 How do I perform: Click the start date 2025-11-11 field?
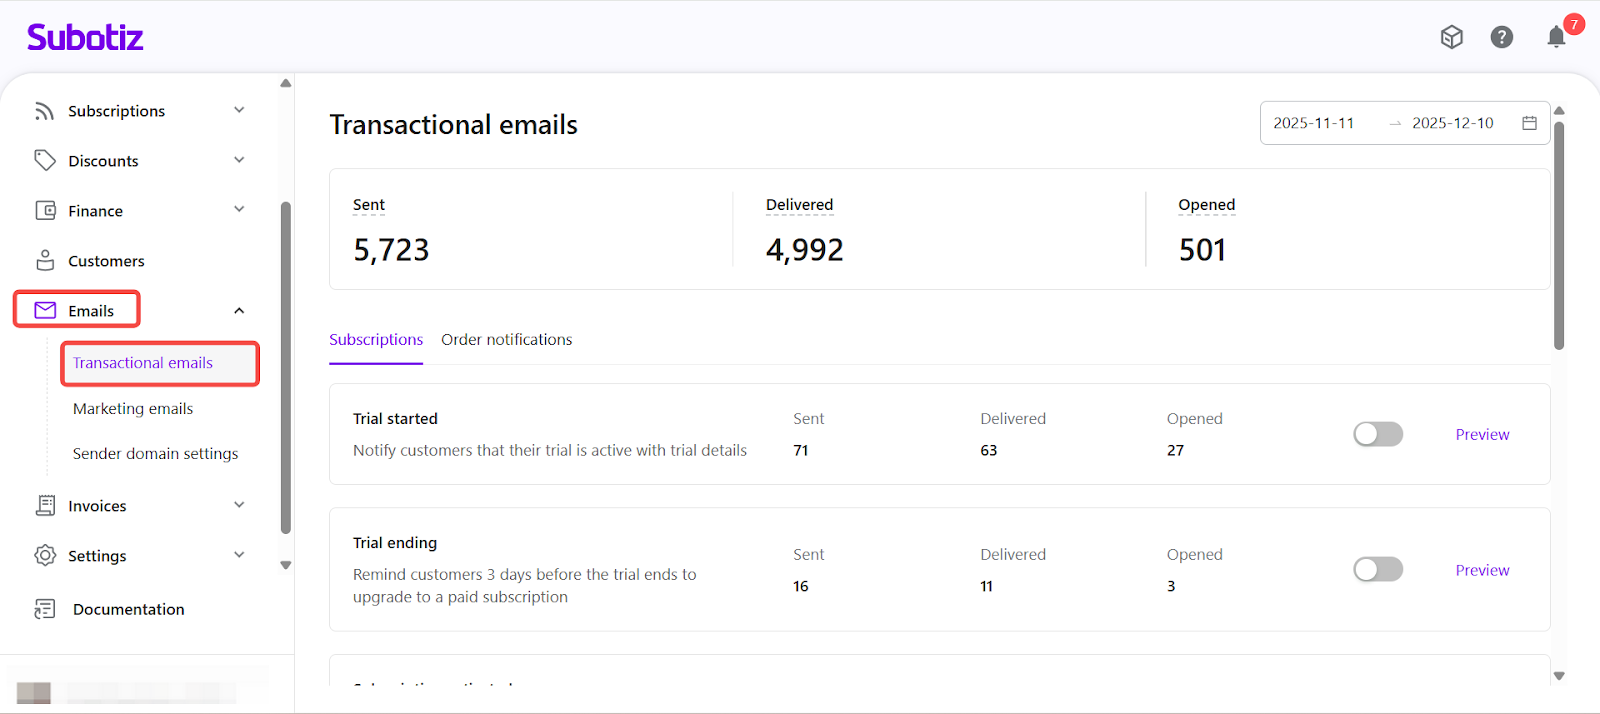[1313, 123]
